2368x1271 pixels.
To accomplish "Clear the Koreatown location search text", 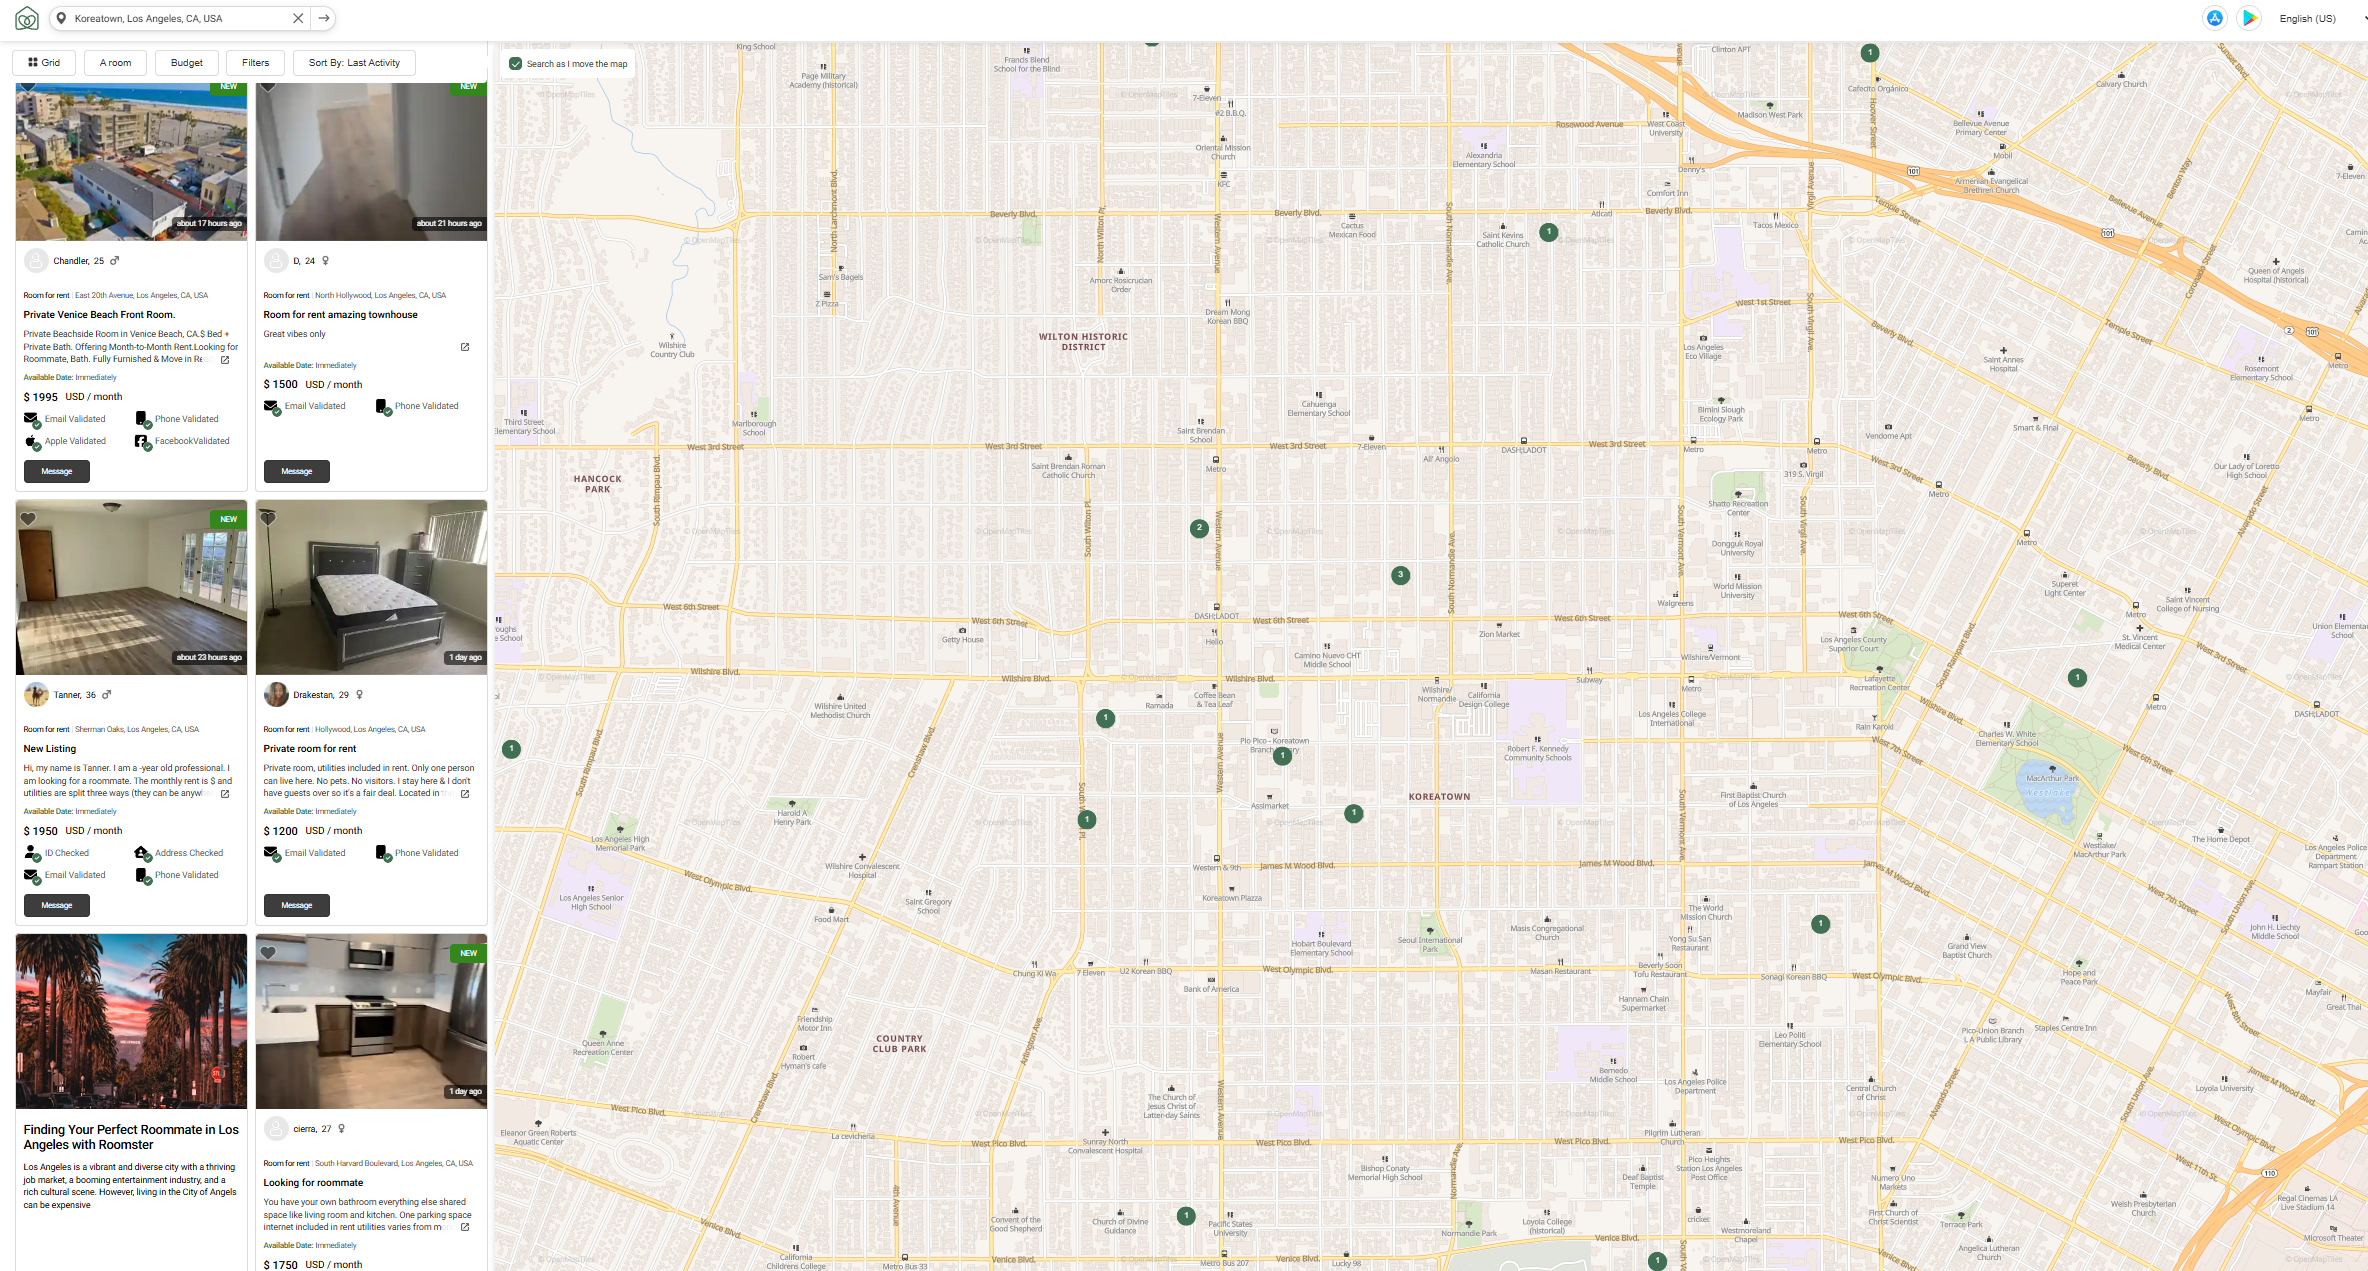I will [x=297, y=18].
